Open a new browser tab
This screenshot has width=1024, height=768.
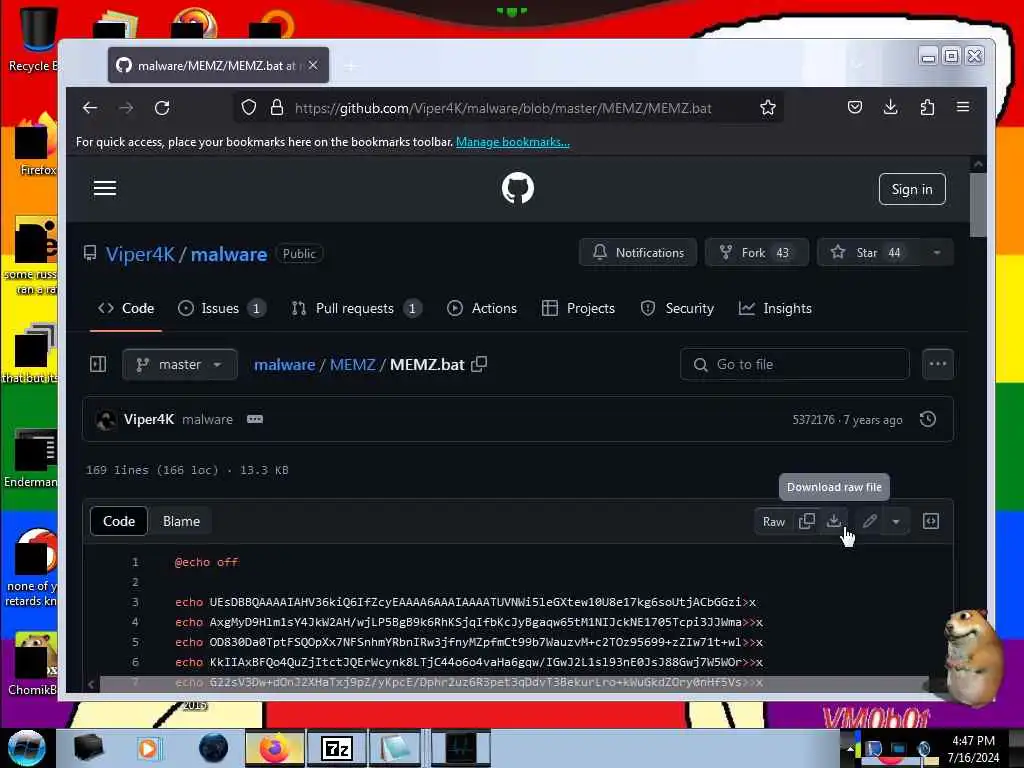point(351,66)
